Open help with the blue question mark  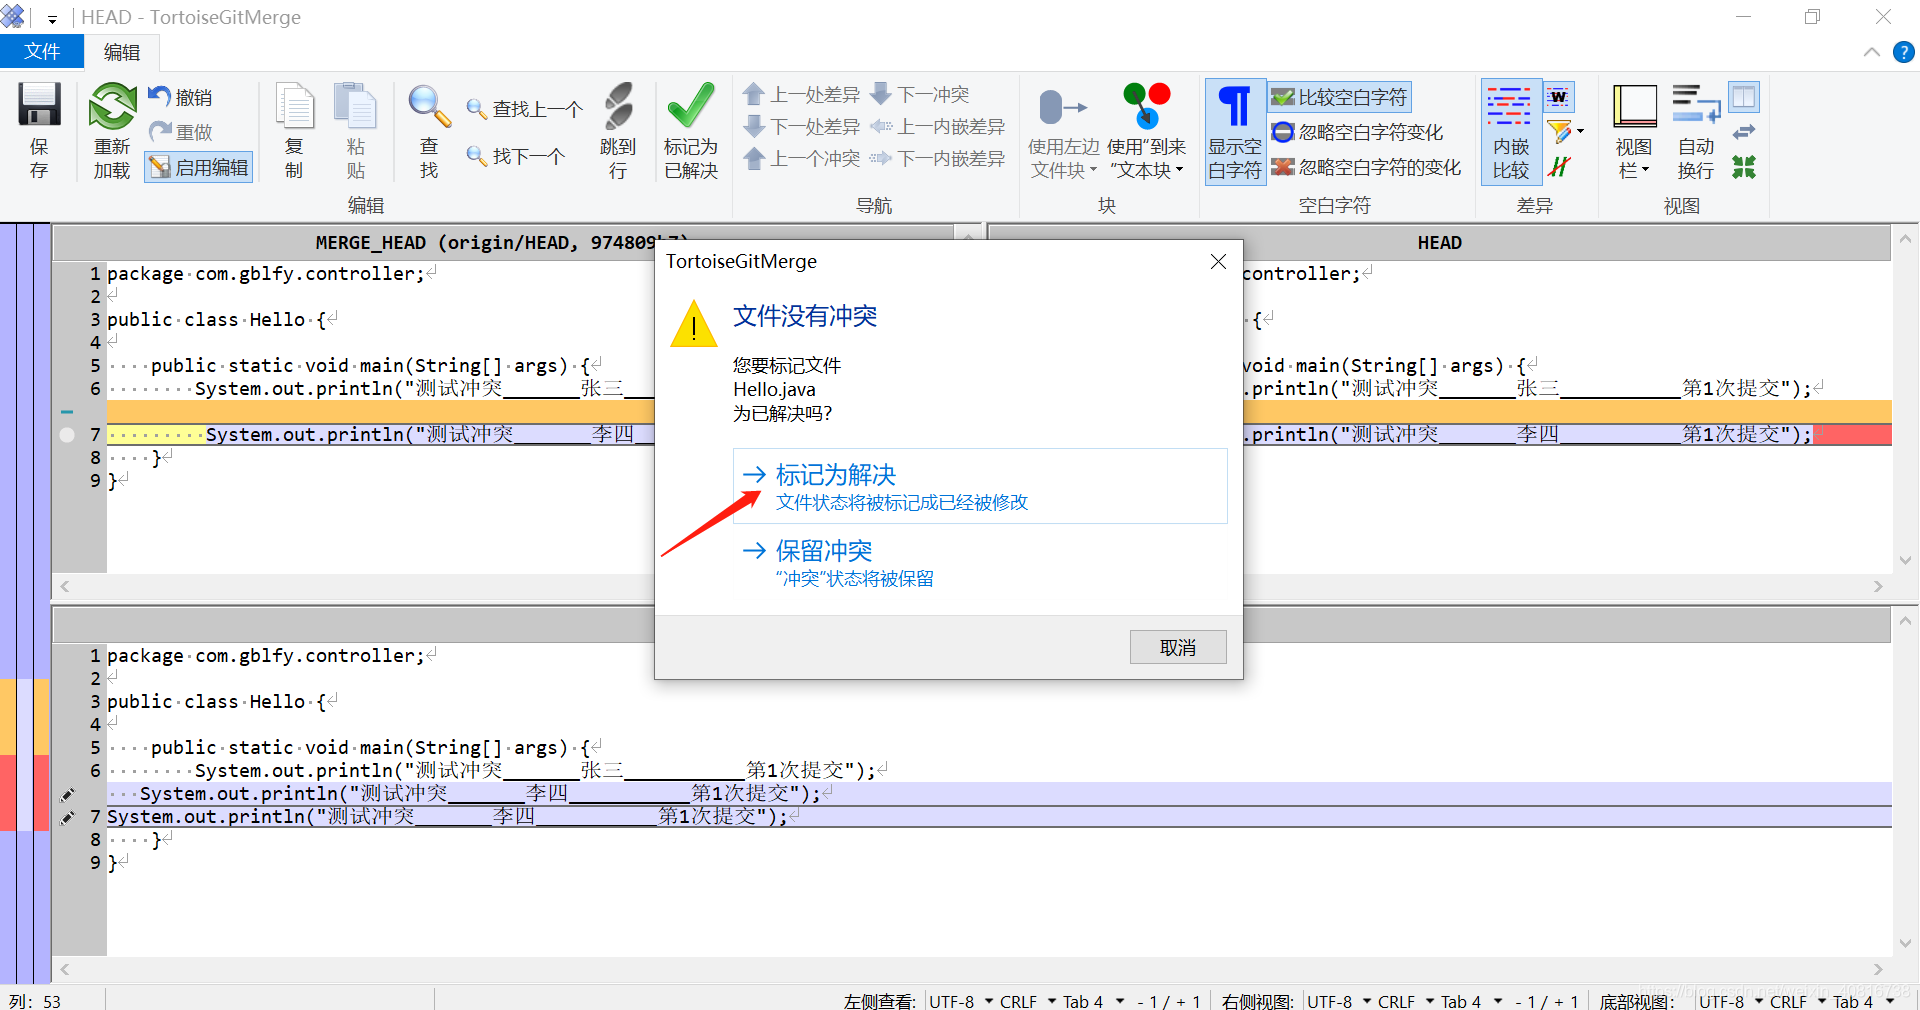1904,52
